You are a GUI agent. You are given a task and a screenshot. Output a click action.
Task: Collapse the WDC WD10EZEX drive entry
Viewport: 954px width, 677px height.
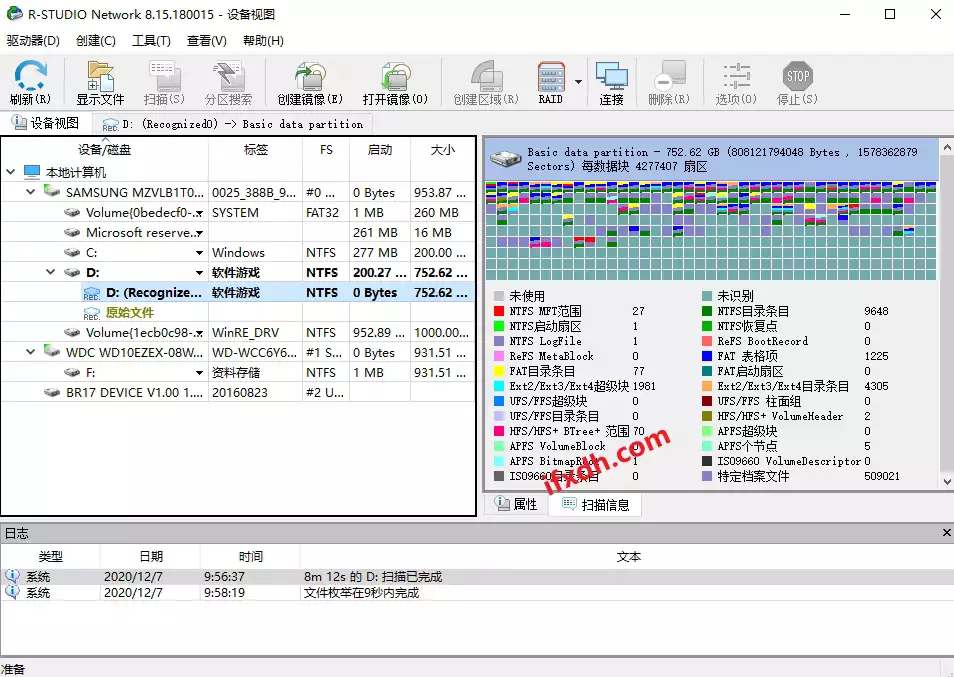tap(28, 353)
